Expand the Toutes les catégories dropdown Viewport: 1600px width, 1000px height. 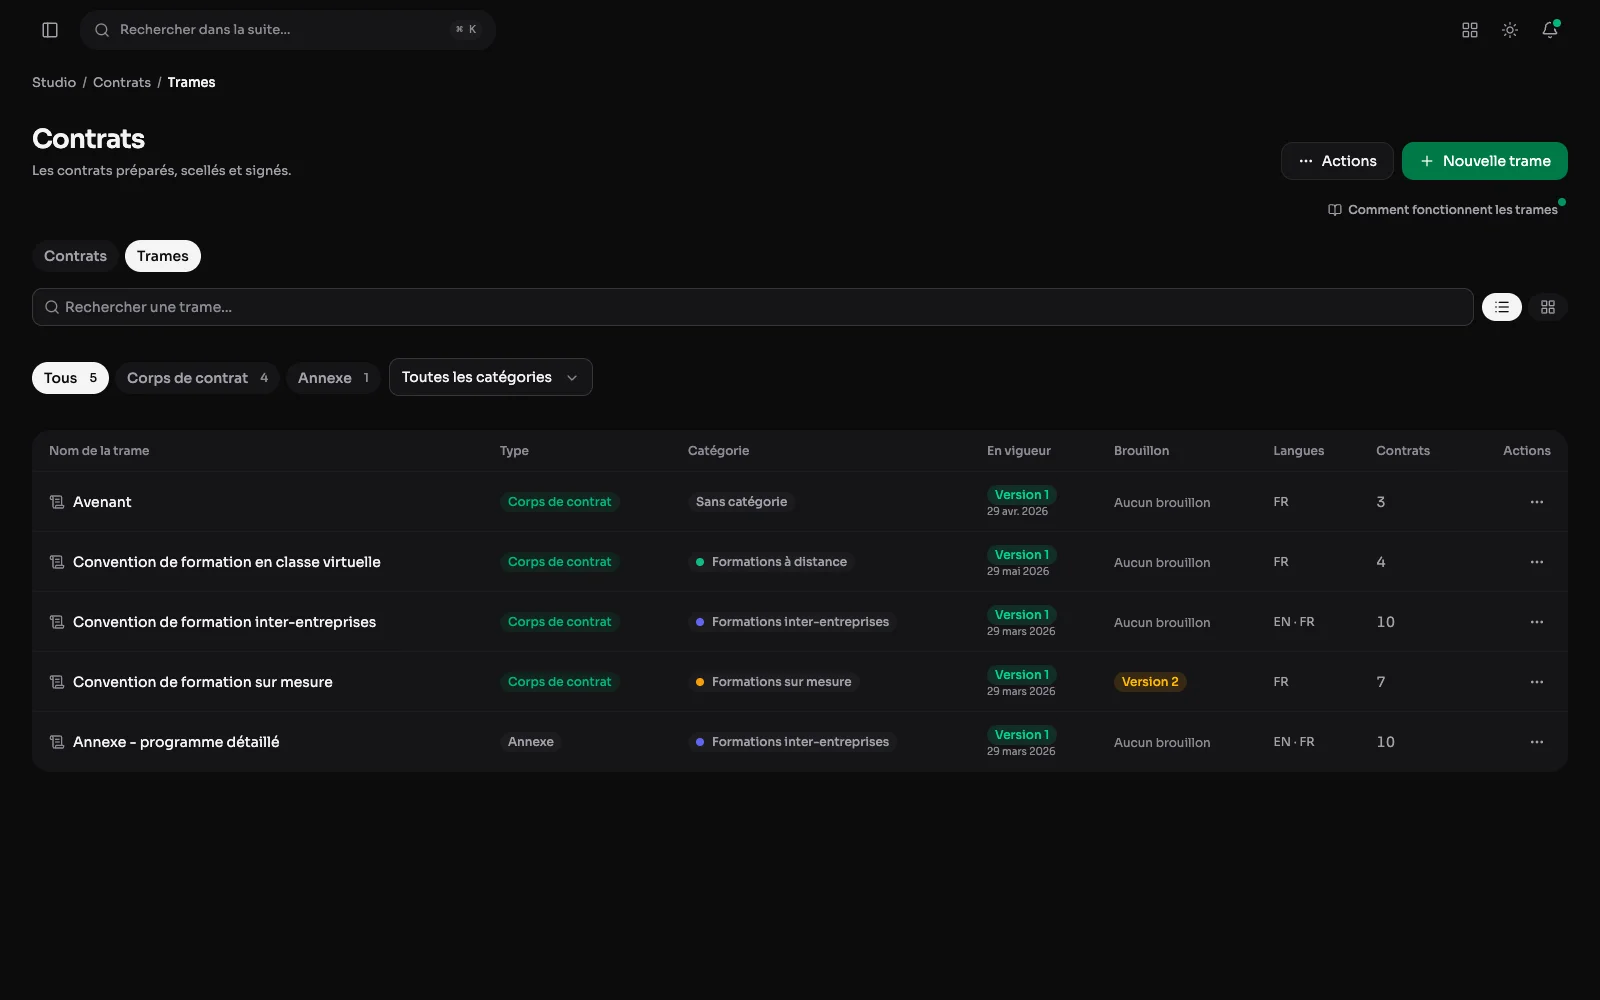coord(491,377)
